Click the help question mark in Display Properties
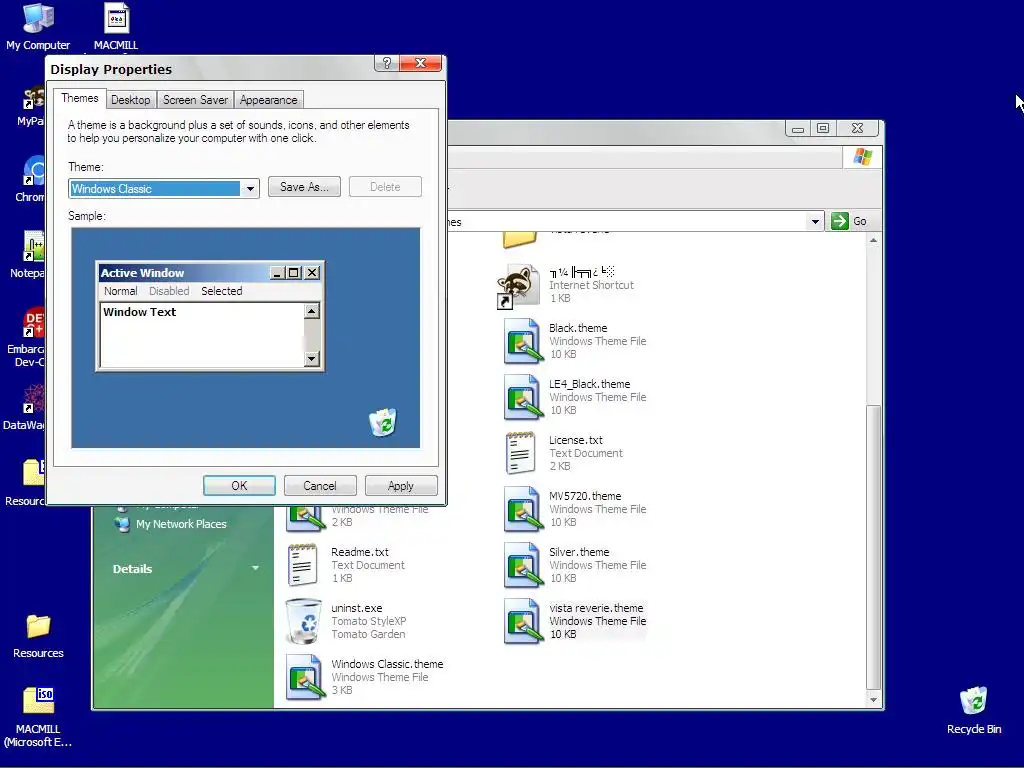 pos(387,63)
